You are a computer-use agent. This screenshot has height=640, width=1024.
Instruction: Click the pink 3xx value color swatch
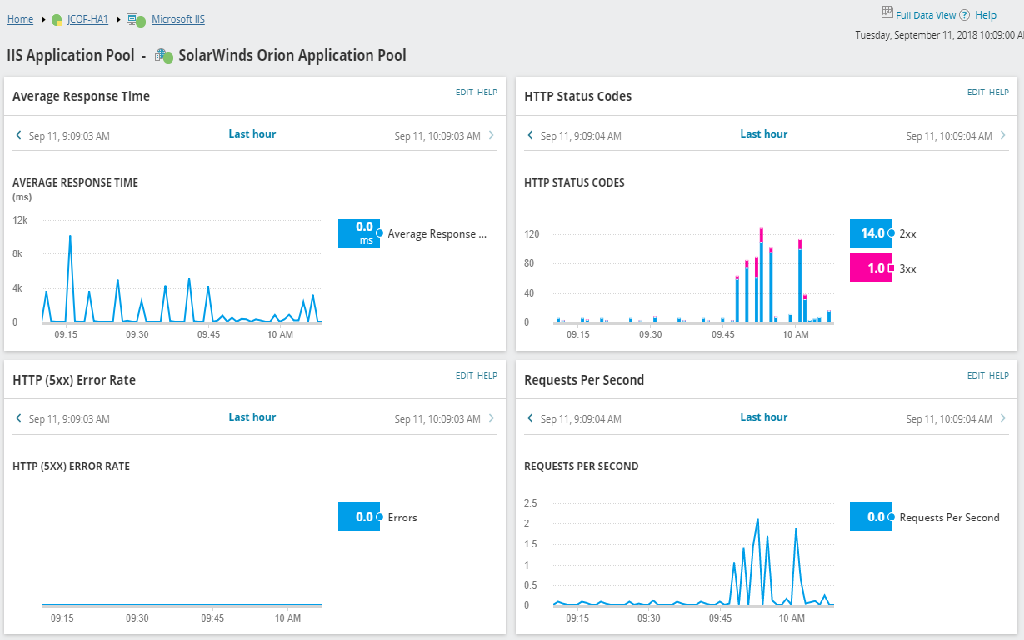870,268
